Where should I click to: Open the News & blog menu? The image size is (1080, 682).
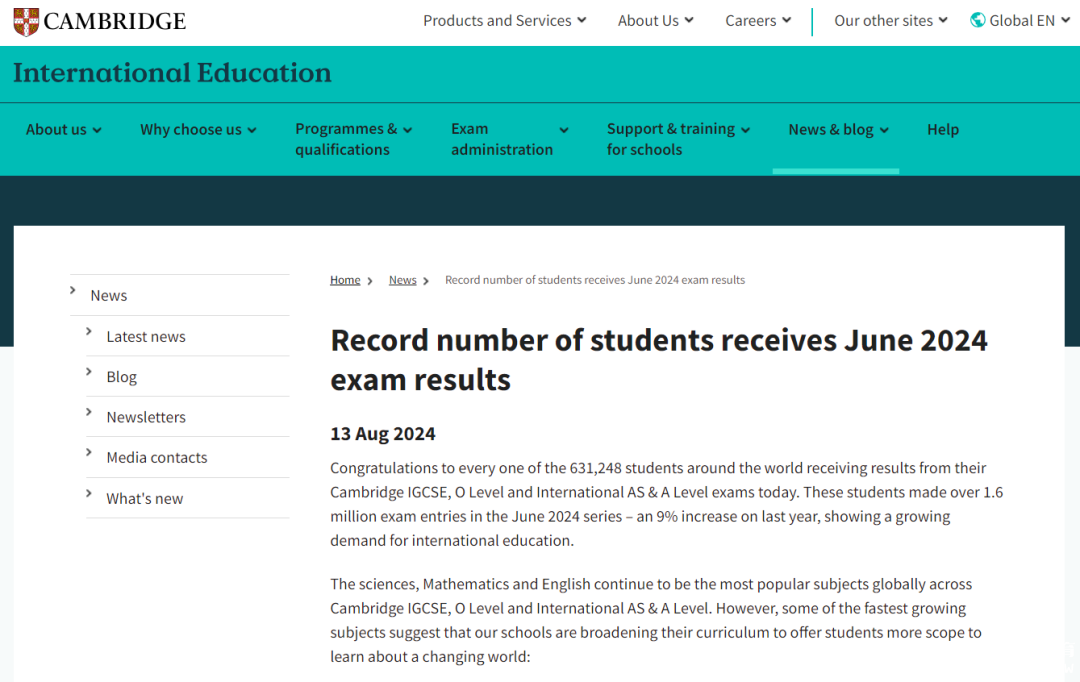pos(838,130)
